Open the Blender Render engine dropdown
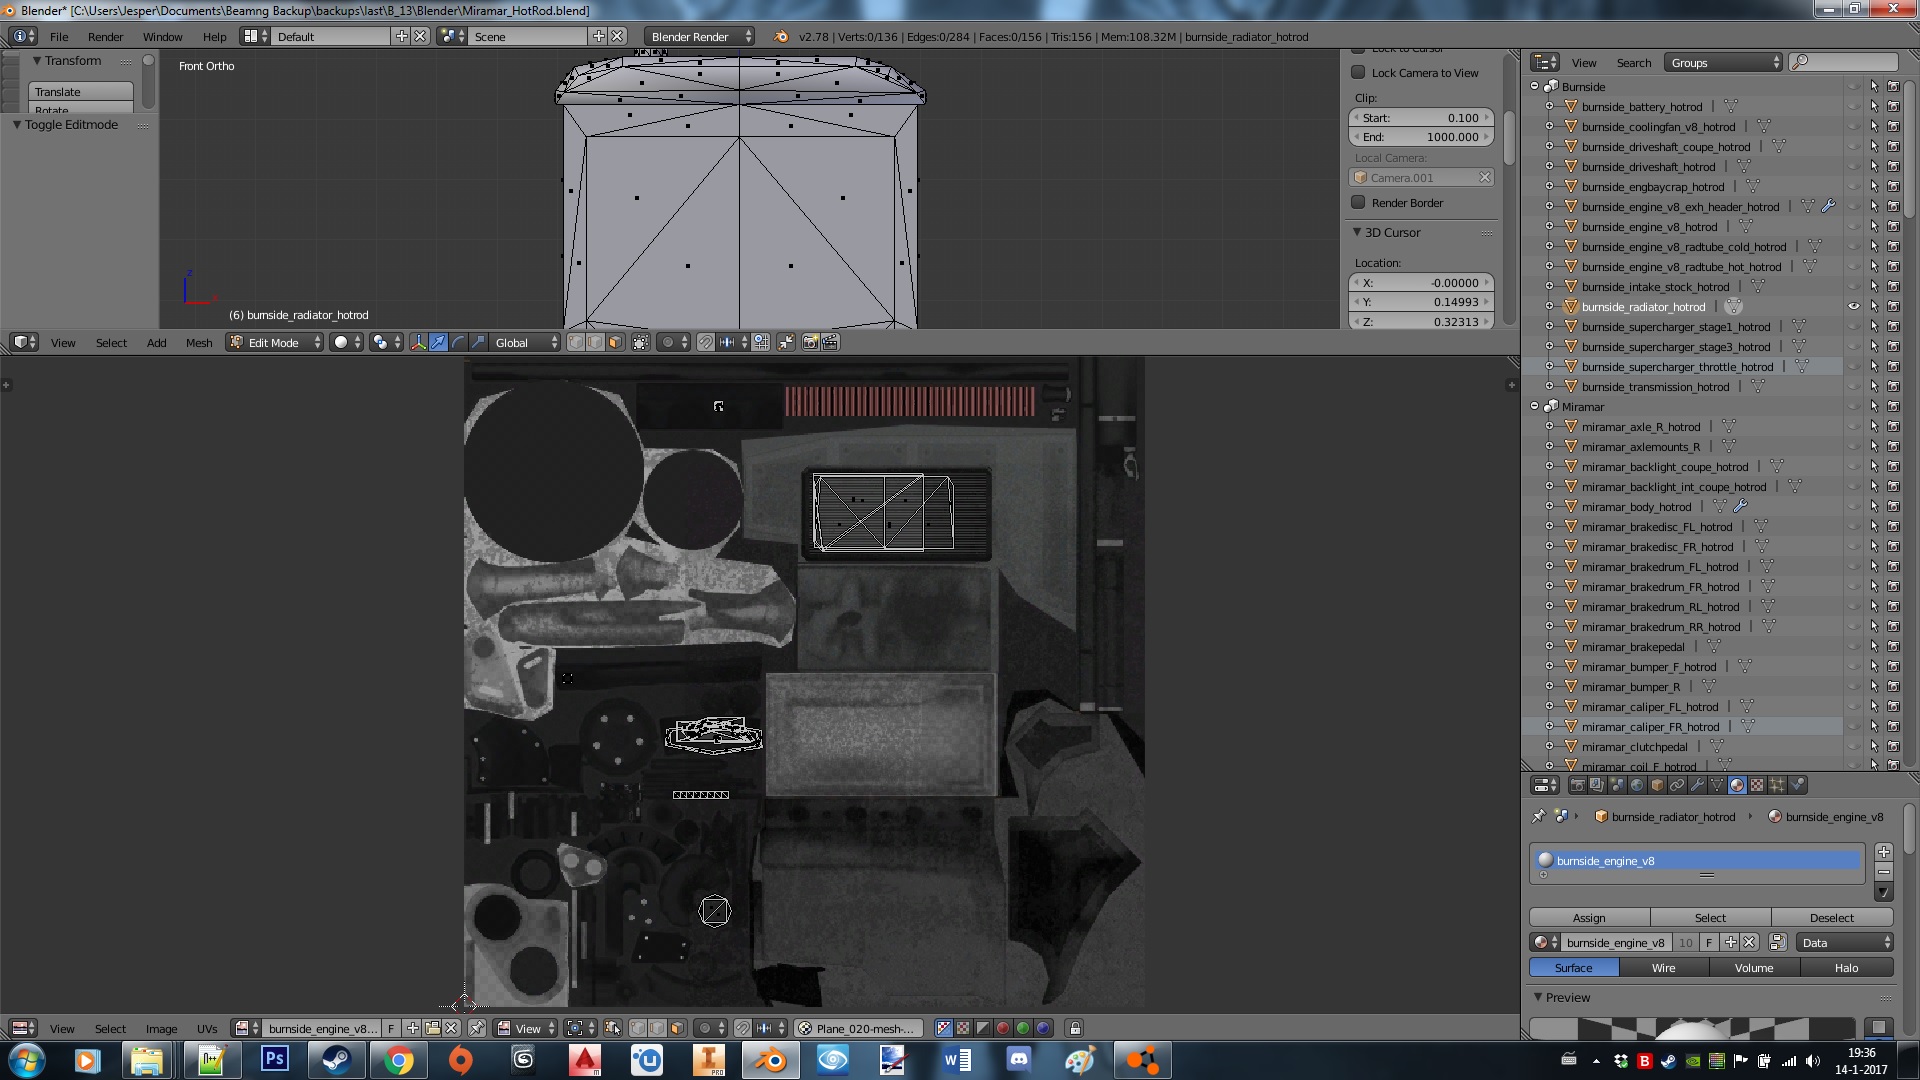 coord(700,36)
